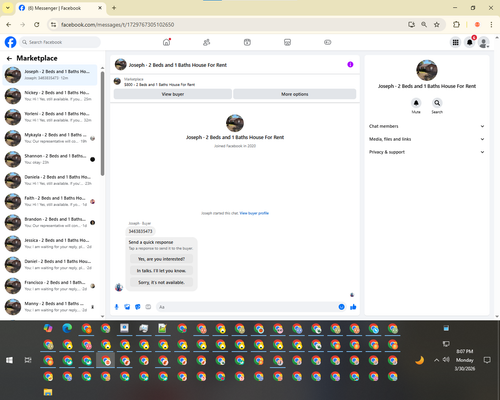This screenshot has width=500, height=400.
Task: Send quick response 'In talks. I'll let you know.'
Action: click(x=161, y=271)
